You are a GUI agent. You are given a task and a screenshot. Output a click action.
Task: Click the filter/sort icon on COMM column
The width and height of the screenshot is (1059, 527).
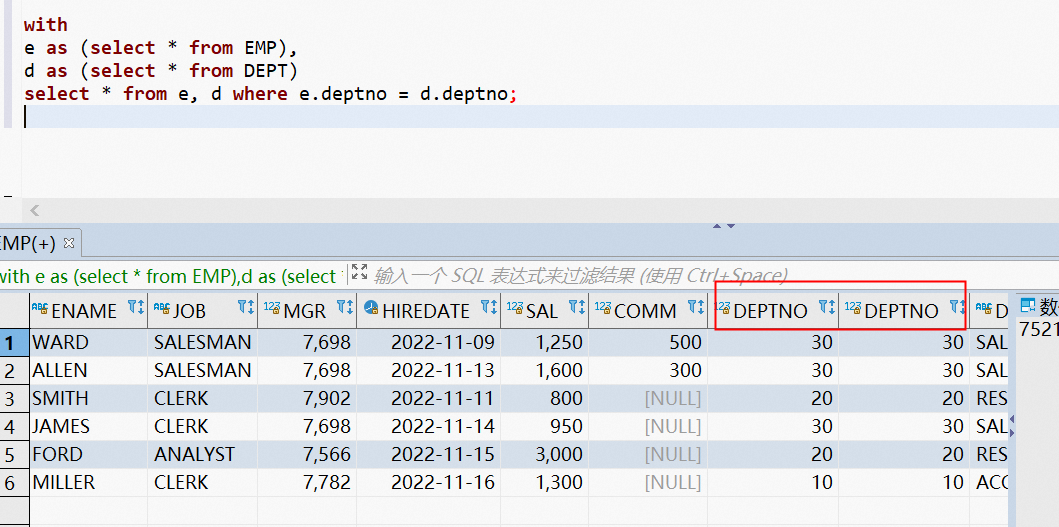[x=695, y=309]
